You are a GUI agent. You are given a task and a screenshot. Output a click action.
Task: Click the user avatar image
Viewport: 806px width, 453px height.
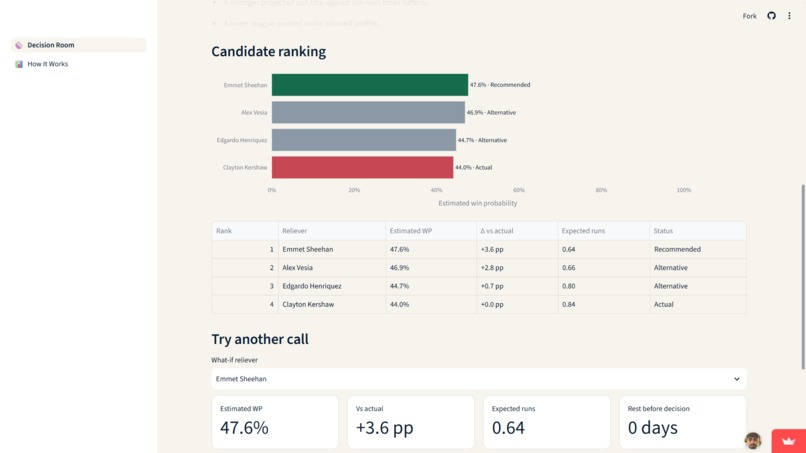(753, 440)
